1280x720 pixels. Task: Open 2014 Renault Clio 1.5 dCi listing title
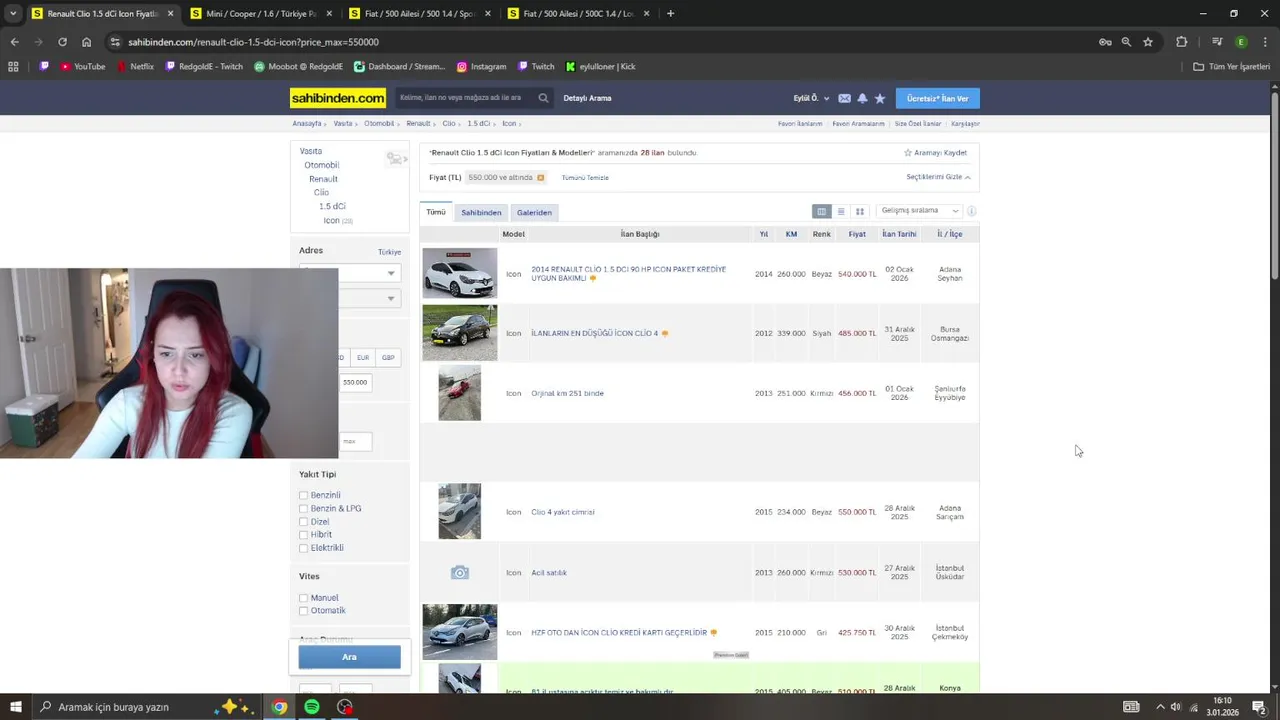click(628, 273)
